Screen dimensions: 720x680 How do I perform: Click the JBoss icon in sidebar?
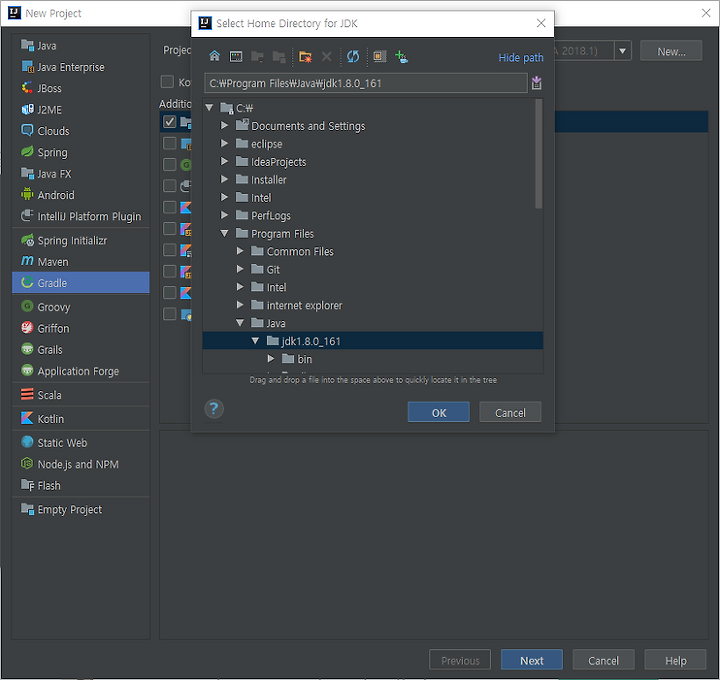[27, 88]
